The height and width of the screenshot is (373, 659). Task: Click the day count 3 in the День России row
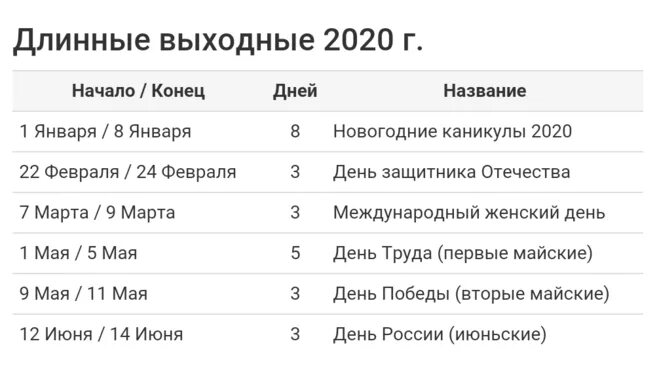point(295,334)
